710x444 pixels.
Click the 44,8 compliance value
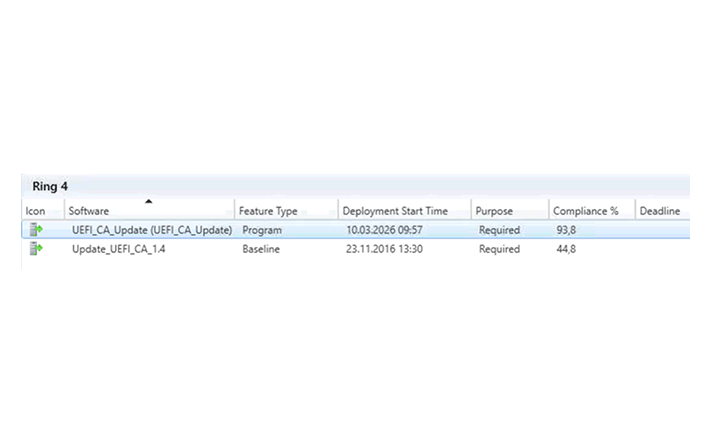tap(566, 249)
